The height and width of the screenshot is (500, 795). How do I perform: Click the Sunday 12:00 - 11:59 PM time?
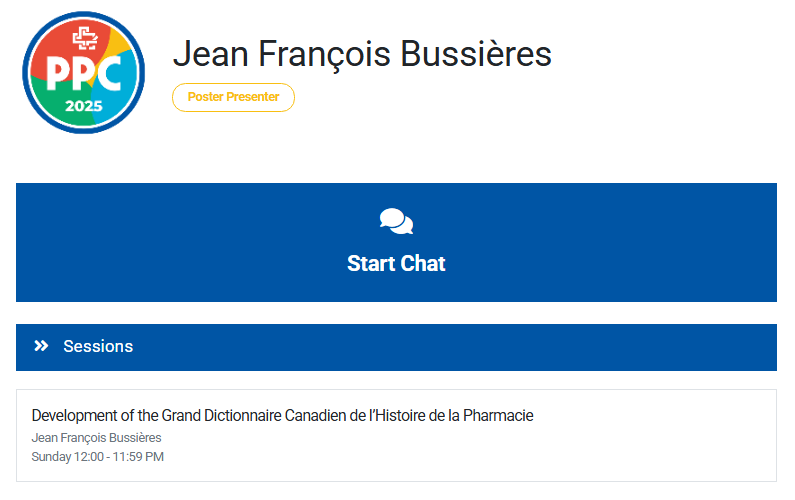pos(97,457)
